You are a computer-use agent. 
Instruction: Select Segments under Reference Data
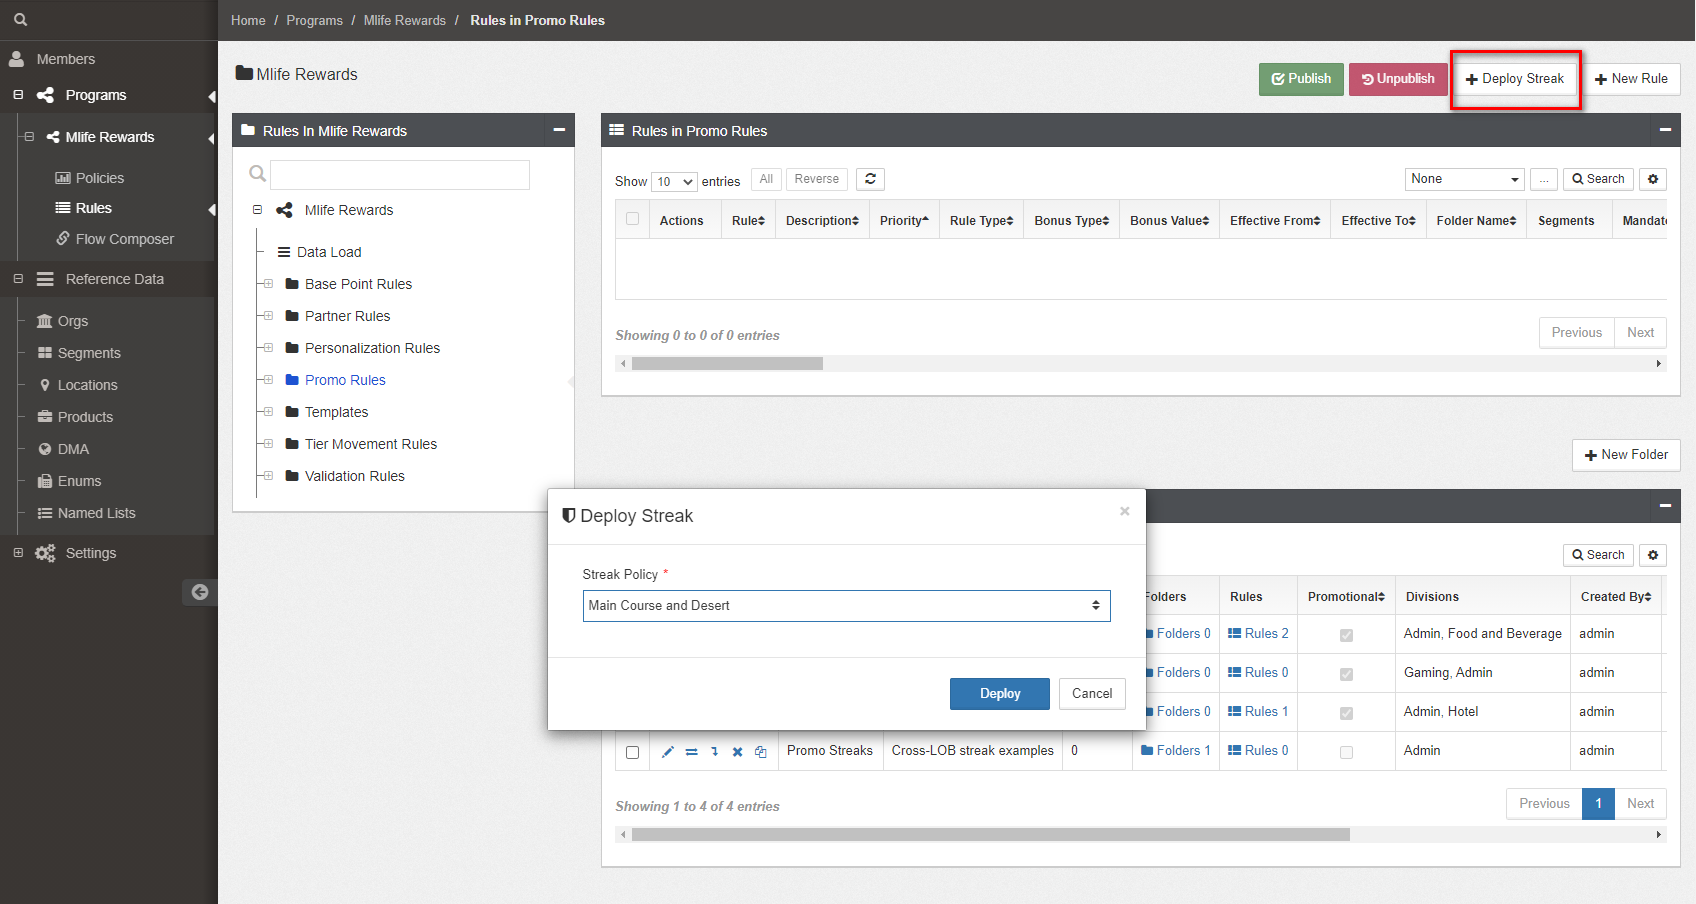(x=89, y=353)
